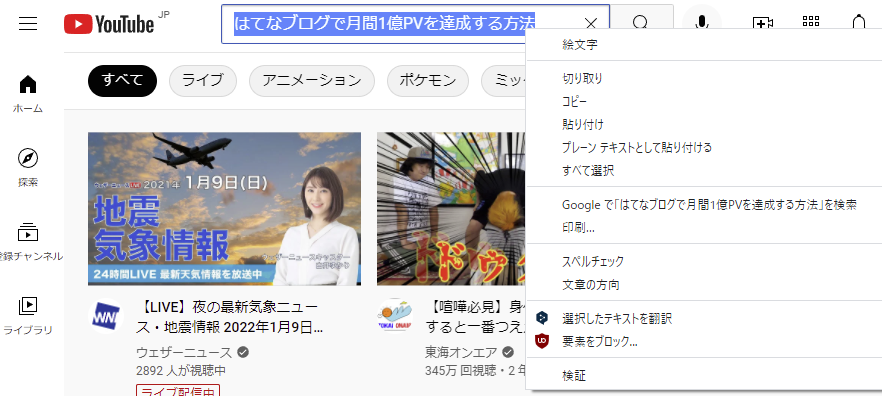The width and height of the screenshot is (882, 396).
Task: Open the 【喧嘩必見】 video title
Action: click(x=475, y=317)
